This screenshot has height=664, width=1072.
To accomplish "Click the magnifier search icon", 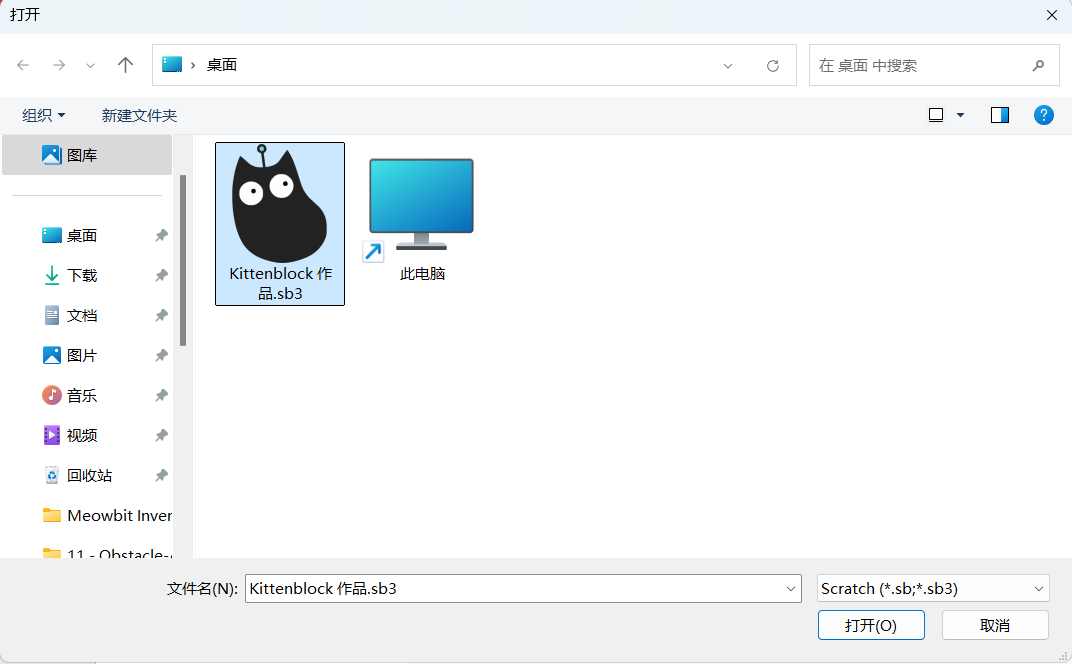I will pyautogui.click(x=1038, y=66).
